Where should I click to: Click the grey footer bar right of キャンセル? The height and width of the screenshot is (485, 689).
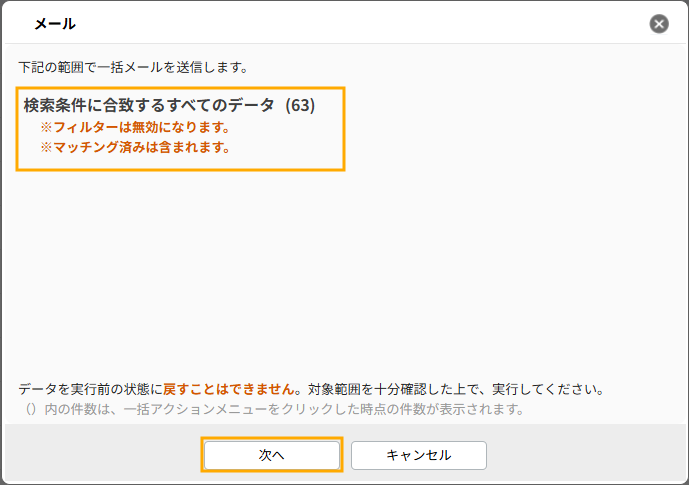tap(590, 455)
